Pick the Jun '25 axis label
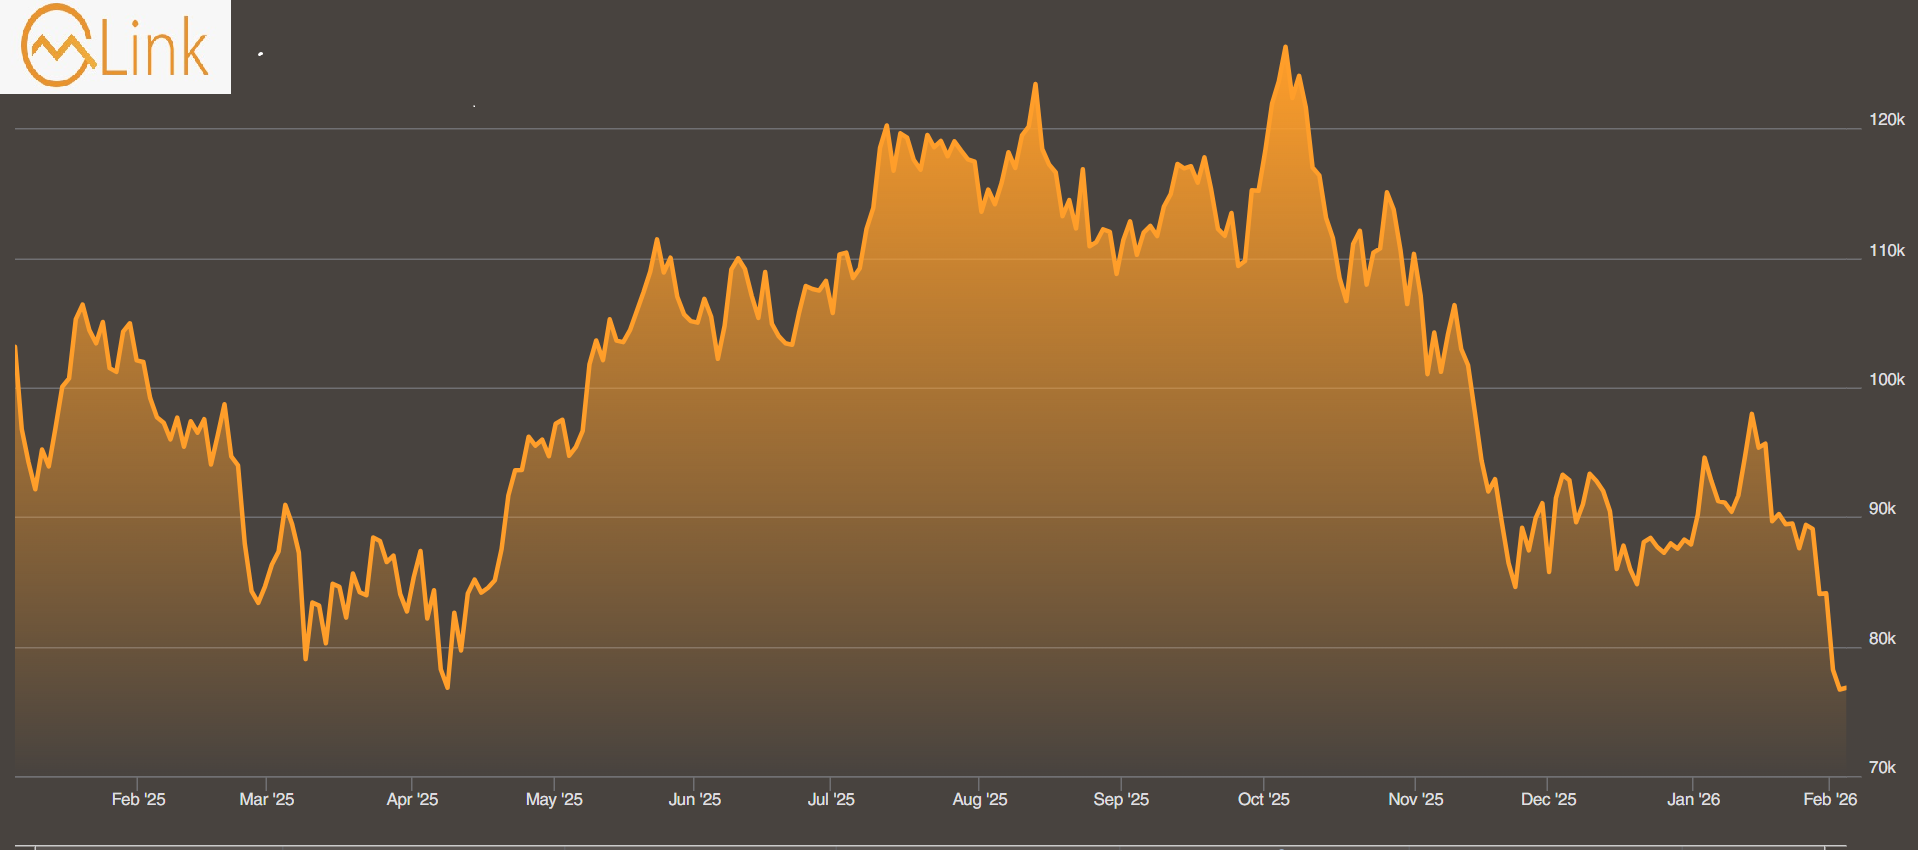Screen dimensions: 1918x850 694,799
